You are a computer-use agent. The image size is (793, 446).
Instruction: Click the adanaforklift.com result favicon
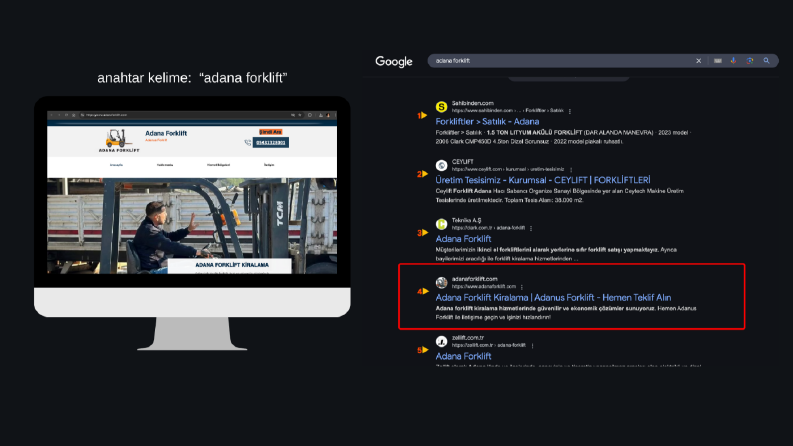[442, 283]
